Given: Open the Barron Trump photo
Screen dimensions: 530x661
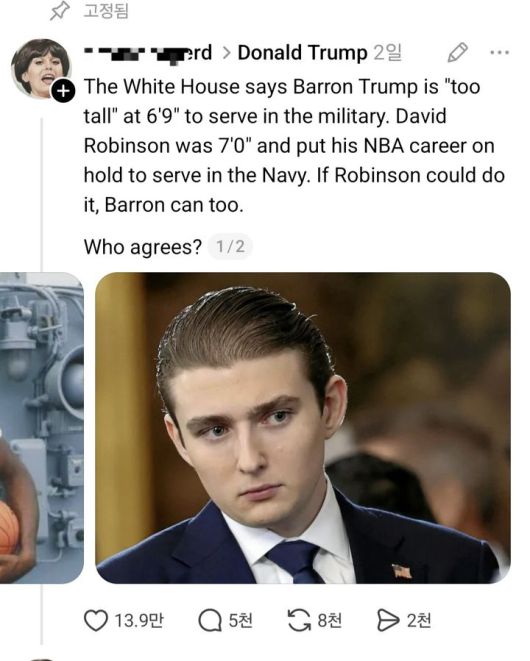Looking at the screenshot, I should coord(303,428).
